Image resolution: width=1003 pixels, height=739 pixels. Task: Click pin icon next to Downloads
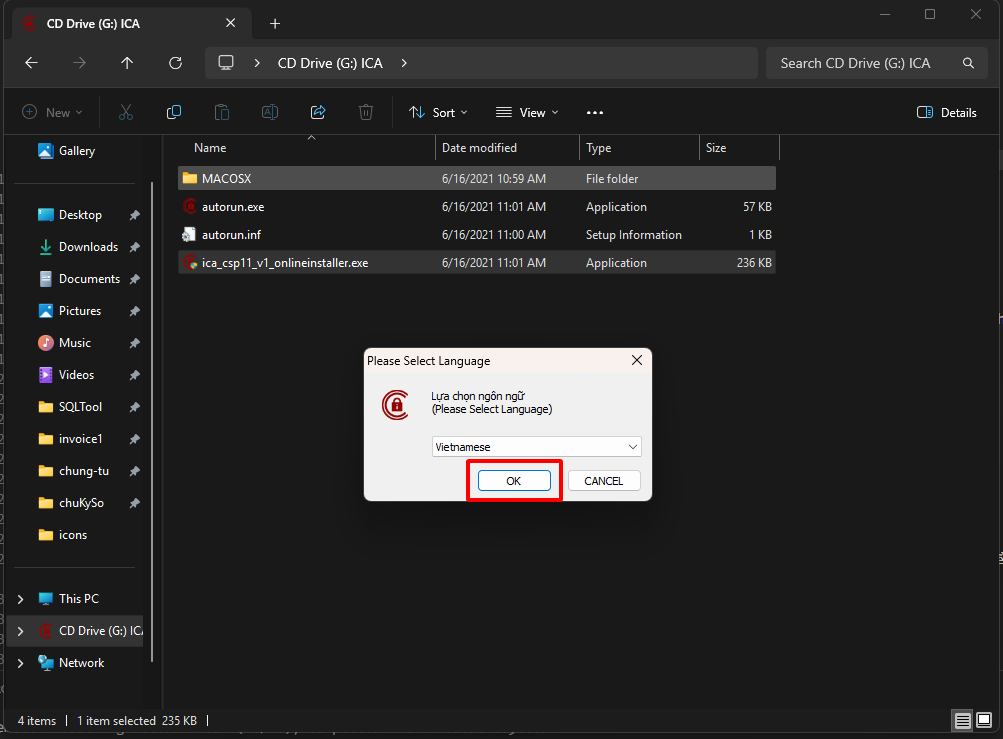(x=134, y=247)
